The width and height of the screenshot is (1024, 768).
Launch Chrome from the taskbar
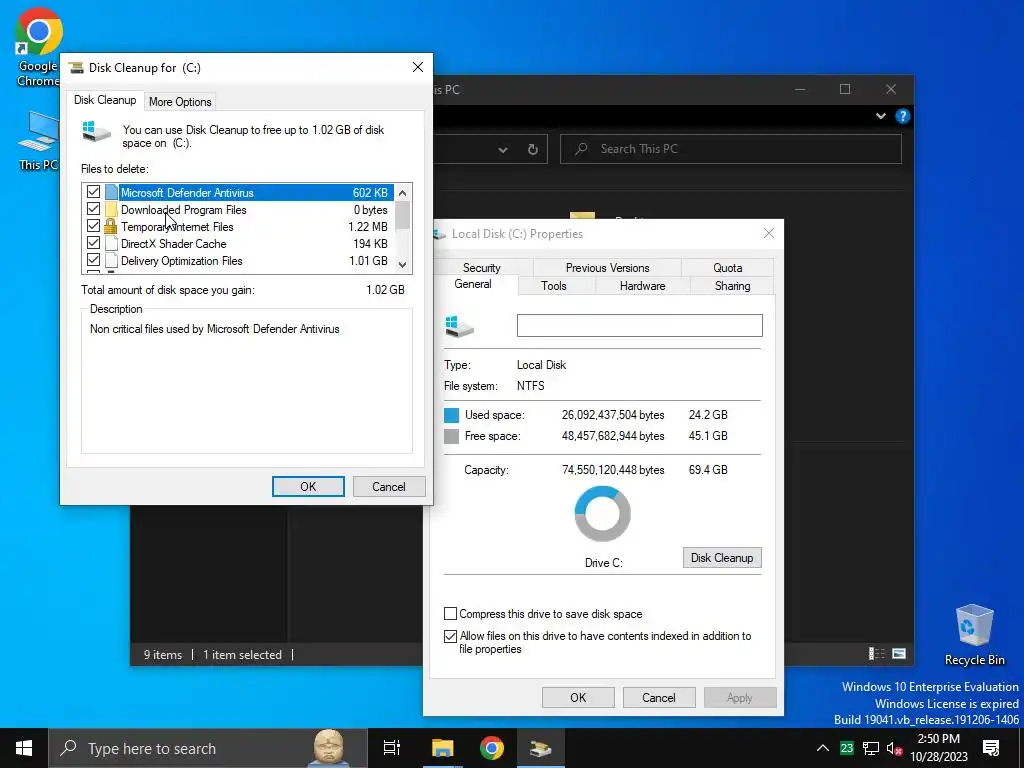[492, 748]
